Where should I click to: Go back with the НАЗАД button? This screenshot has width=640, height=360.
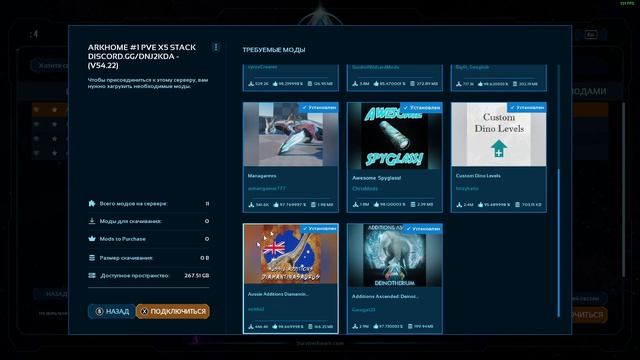pos(111,311)
